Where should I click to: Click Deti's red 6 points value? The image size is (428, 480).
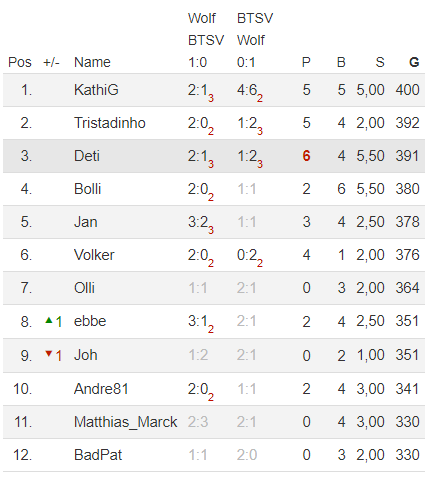[x=306, y=156]
